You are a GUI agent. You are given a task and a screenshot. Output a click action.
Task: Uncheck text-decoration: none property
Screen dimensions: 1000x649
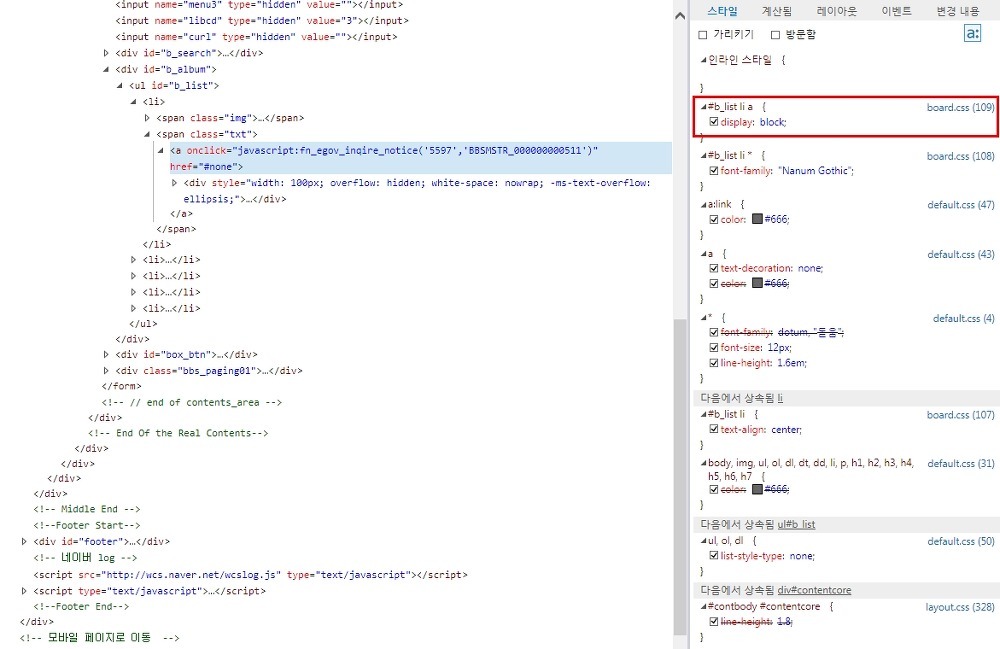714,268
